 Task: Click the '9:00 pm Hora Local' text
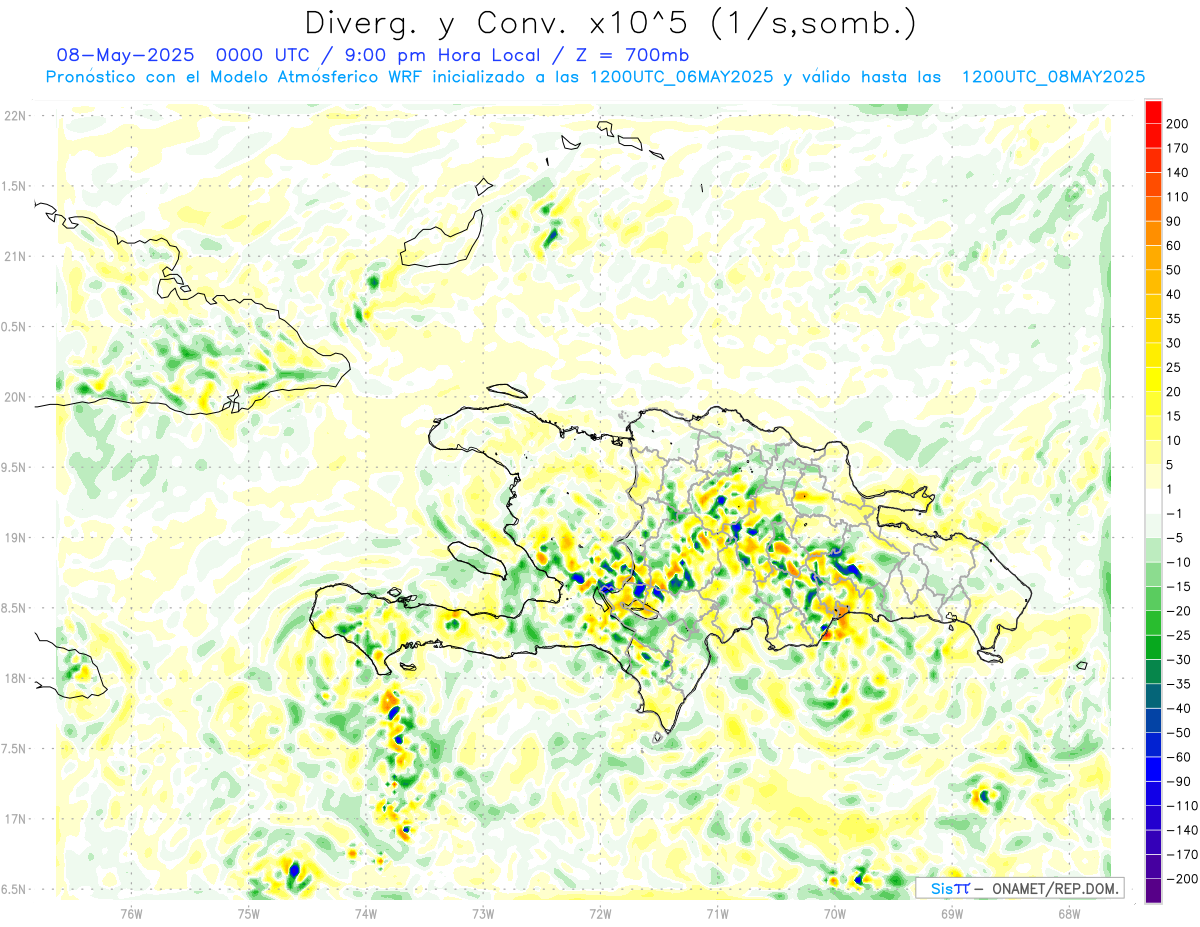[x=438, y=55]
